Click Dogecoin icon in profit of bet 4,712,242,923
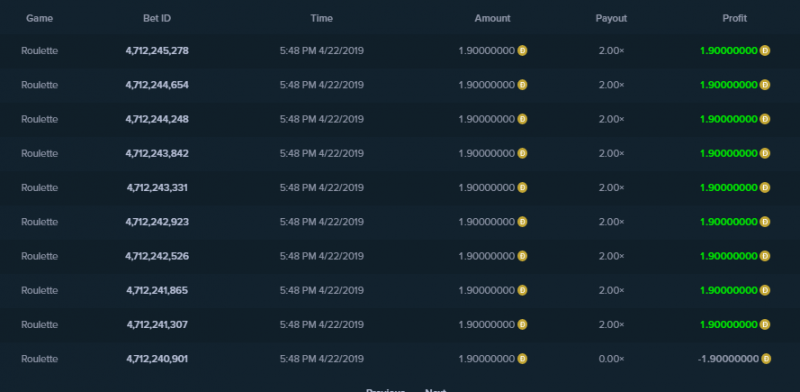 tap(764, 222)
